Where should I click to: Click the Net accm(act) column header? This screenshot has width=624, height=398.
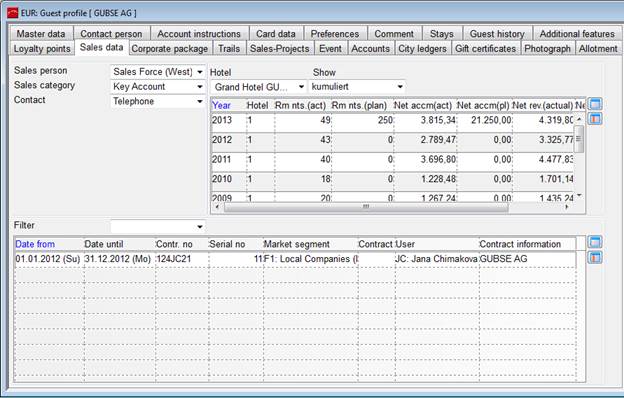pyautogui.click(x=425, y=105)
